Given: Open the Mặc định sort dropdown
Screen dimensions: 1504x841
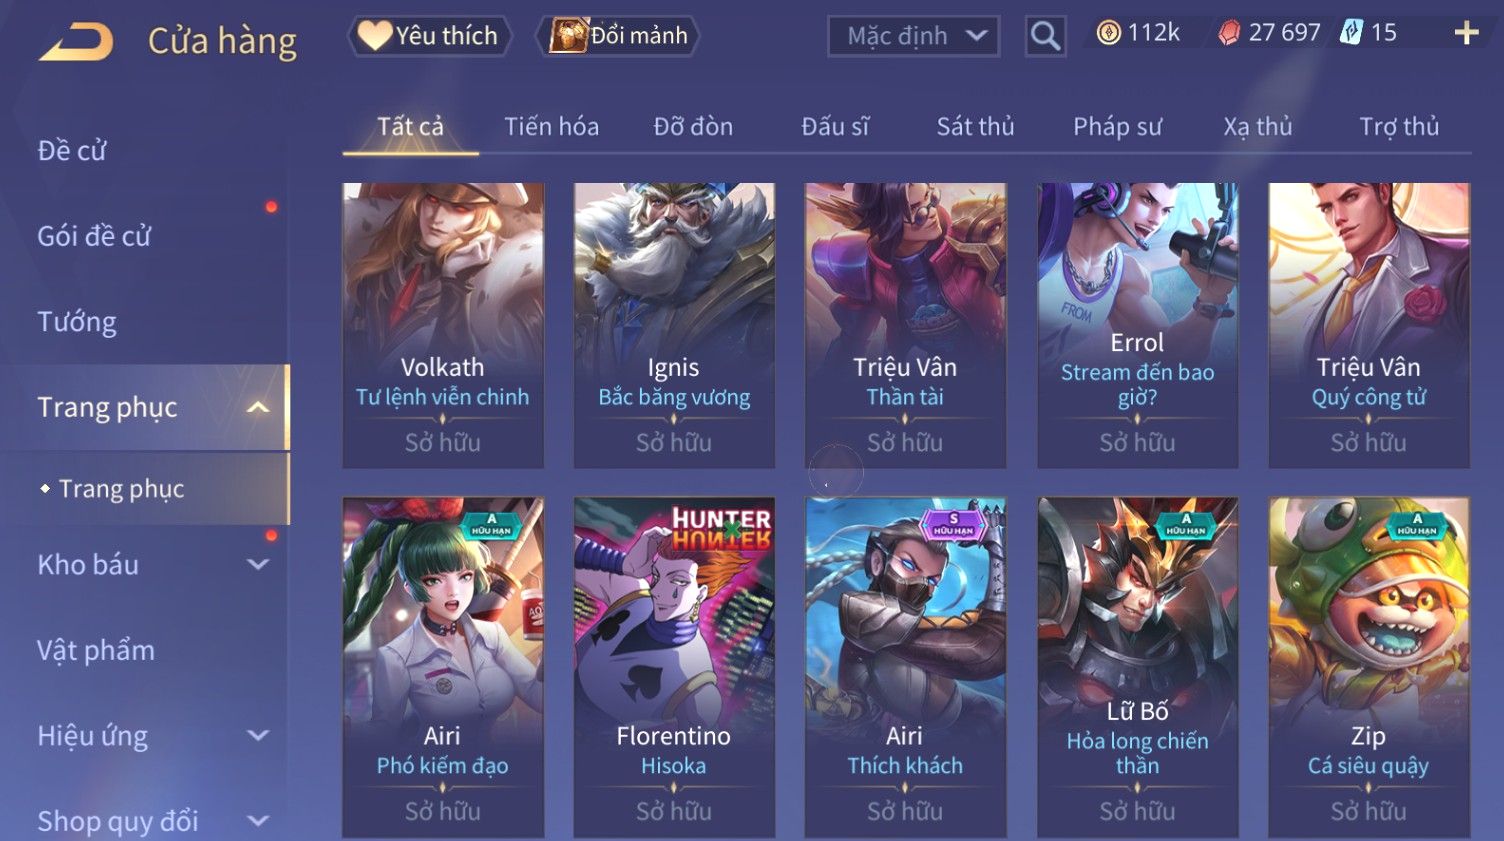Looking at the screenshot, I should [913, 36].
